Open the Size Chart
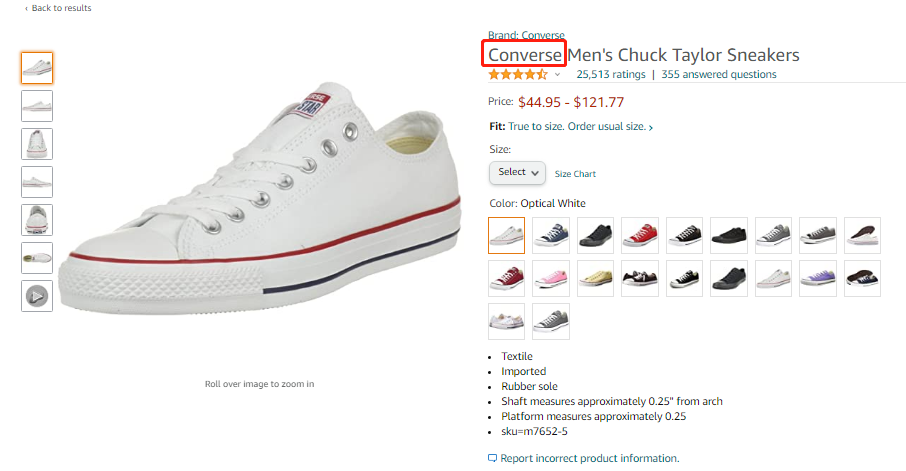 coord(575,174)
